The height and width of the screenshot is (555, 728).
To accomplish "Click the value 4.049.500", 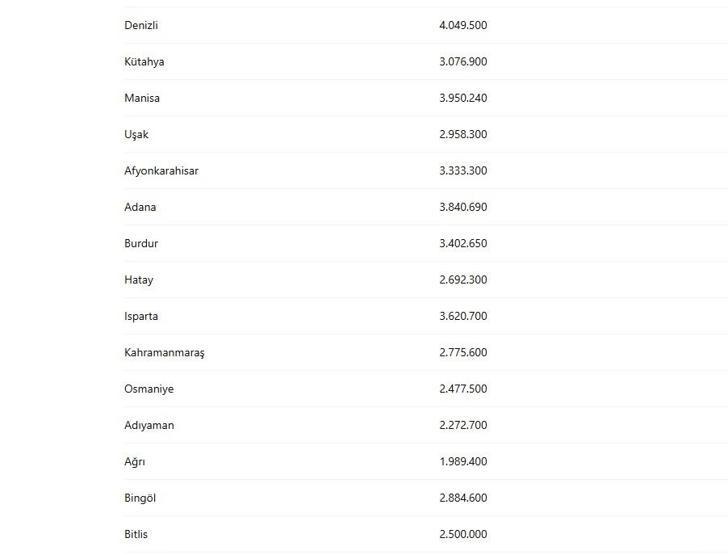I will coord(463,25).
